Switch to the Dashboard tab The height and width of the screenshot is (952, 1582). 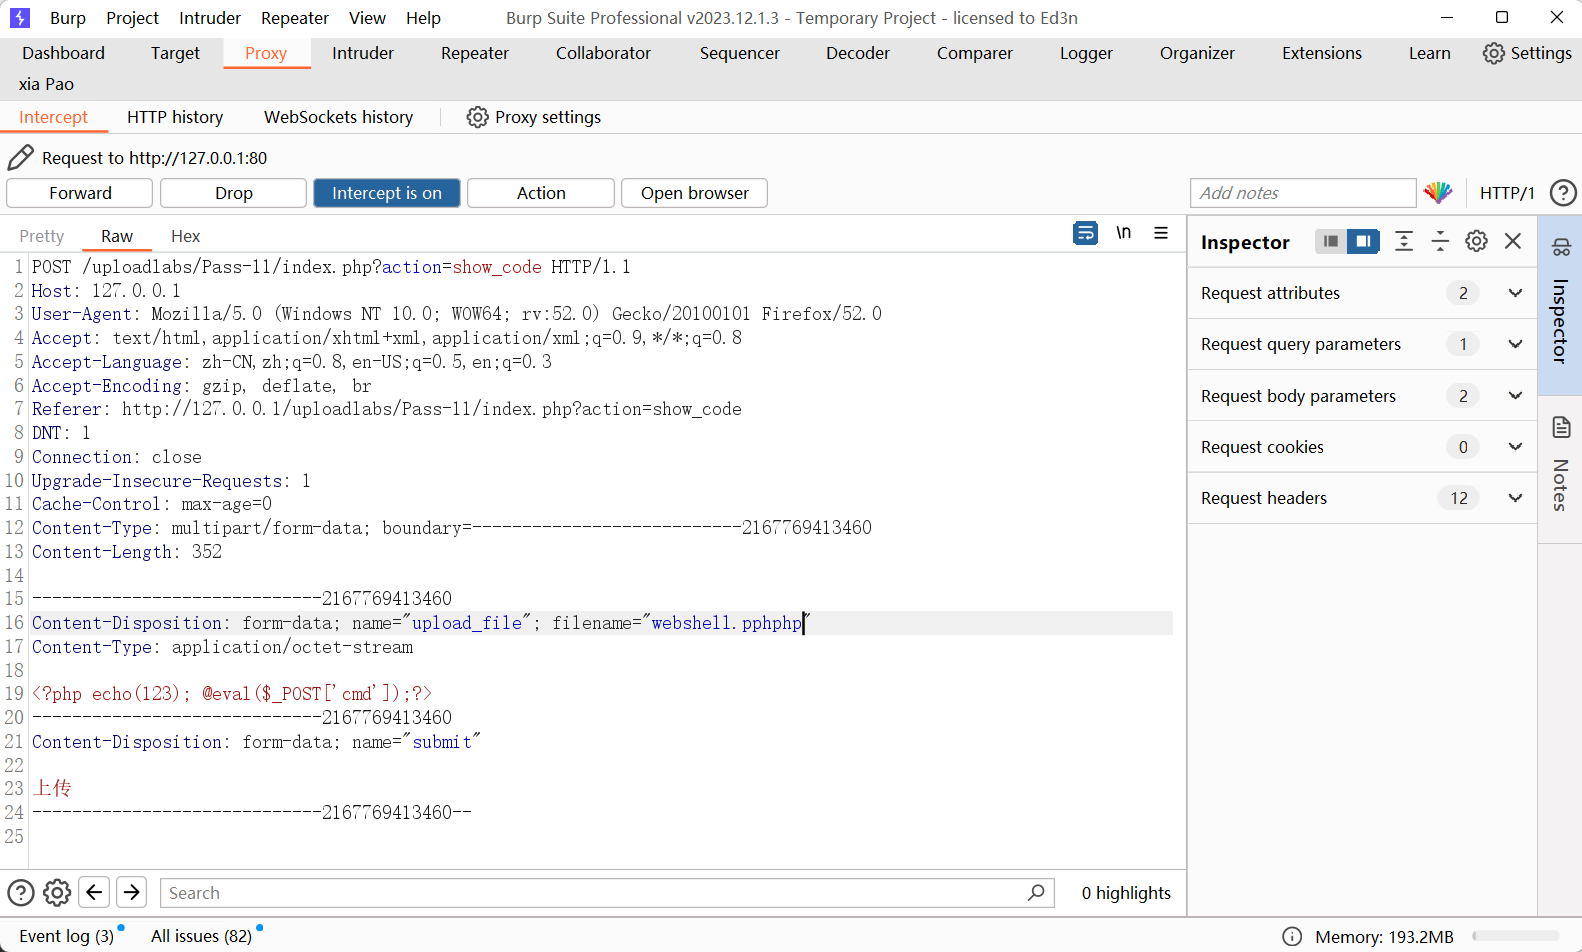(63, 53)
